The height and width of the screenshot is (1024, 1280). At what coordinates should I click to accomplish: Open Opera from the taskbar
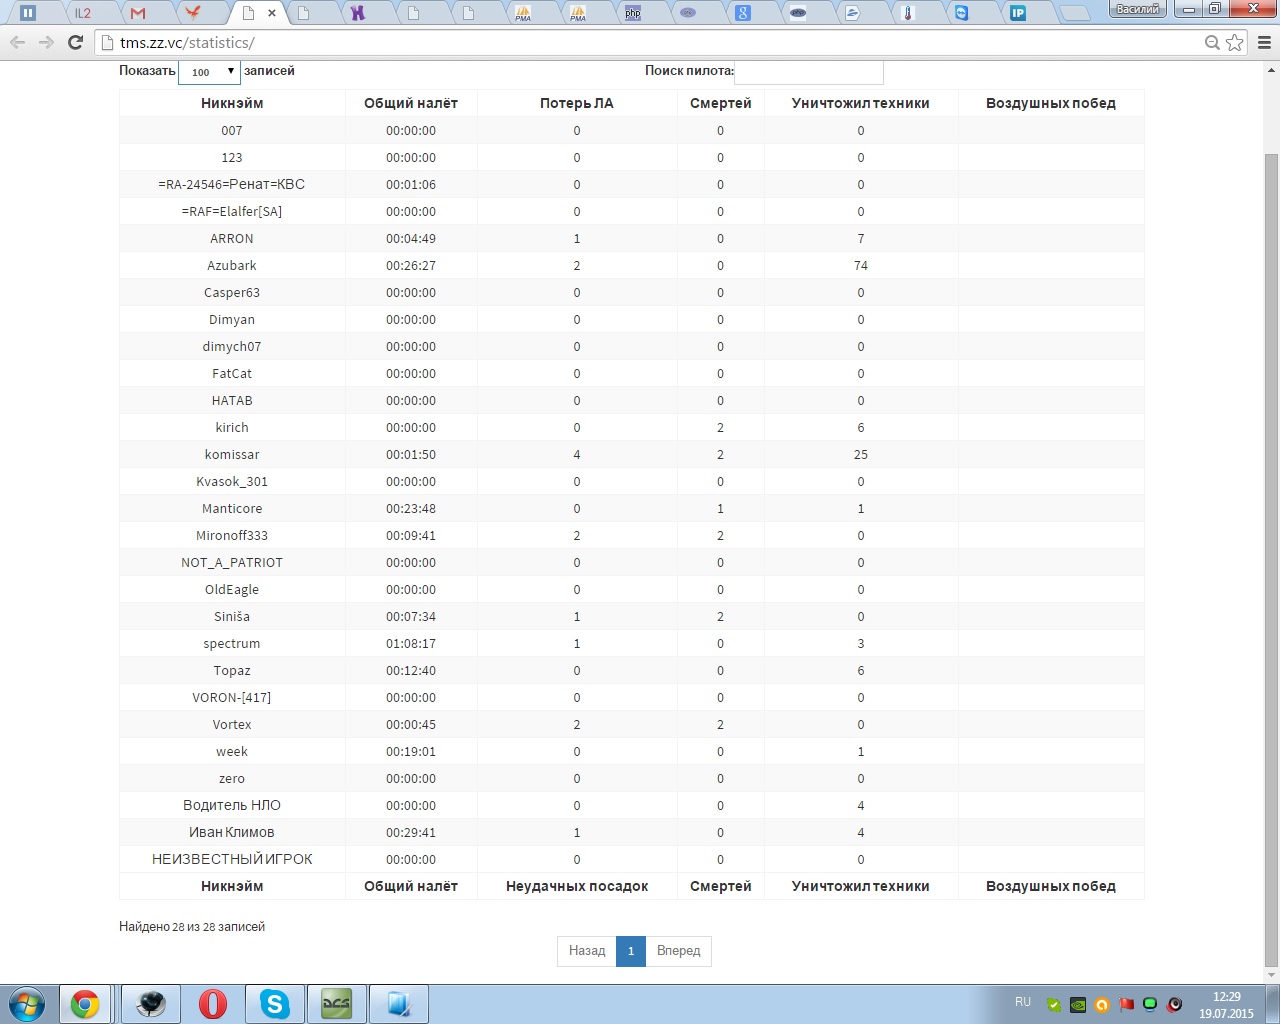coord(212,1004)
